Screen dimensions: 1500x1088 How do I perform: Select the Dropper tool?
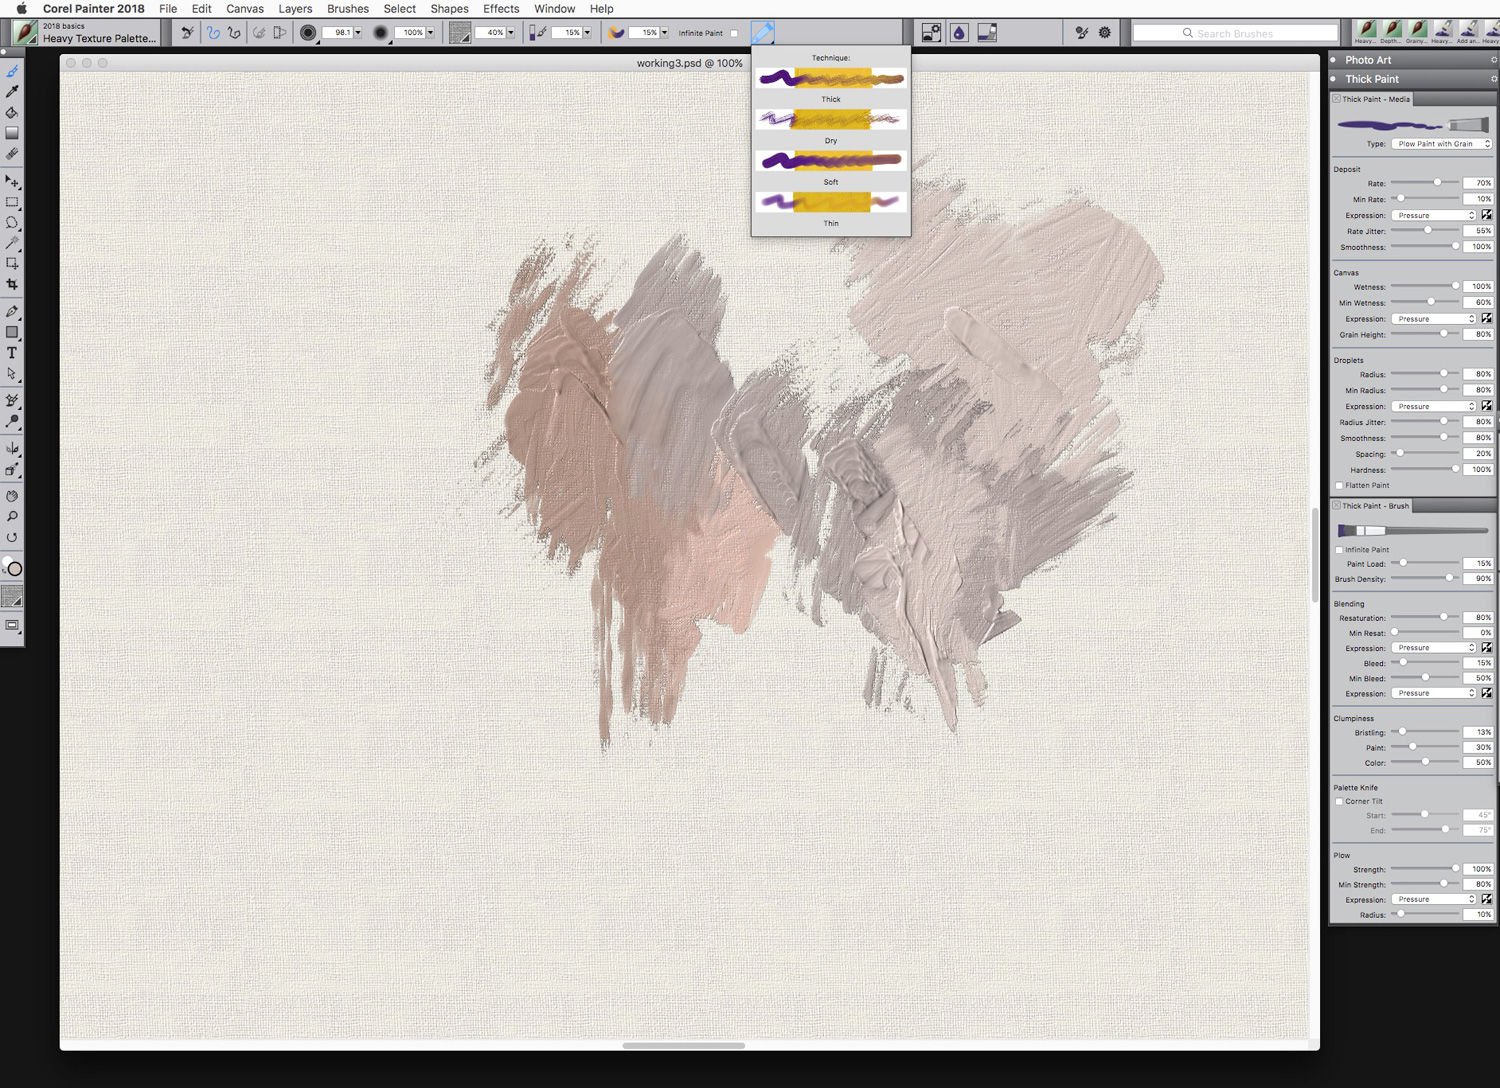point(12,92)
